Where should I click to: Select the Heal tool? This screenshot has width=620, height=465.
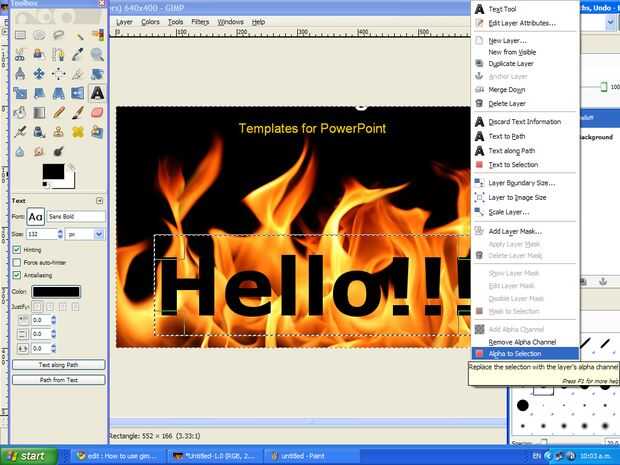click(78, 132)
